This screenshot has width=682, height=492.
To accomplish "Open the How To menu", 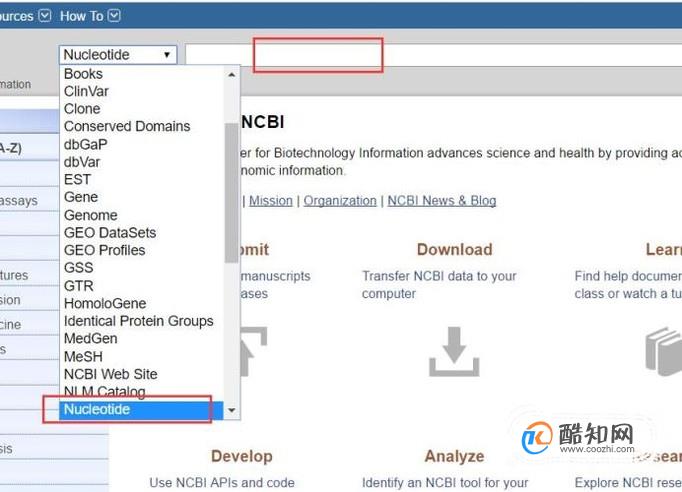I will [x=90, y=16].
